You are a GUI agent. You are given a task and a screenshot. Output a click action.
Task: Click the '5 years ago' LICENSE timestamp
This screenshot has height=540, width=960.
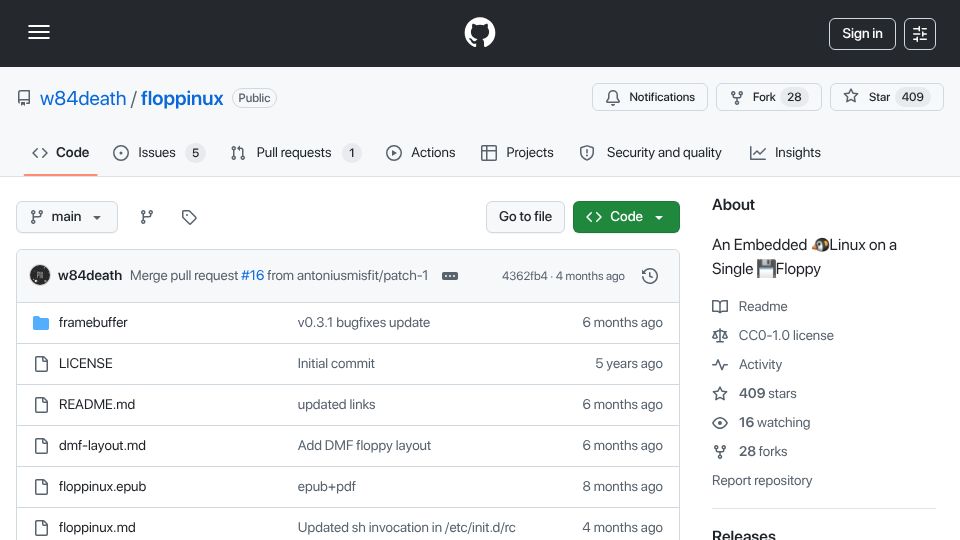(629, 364)
